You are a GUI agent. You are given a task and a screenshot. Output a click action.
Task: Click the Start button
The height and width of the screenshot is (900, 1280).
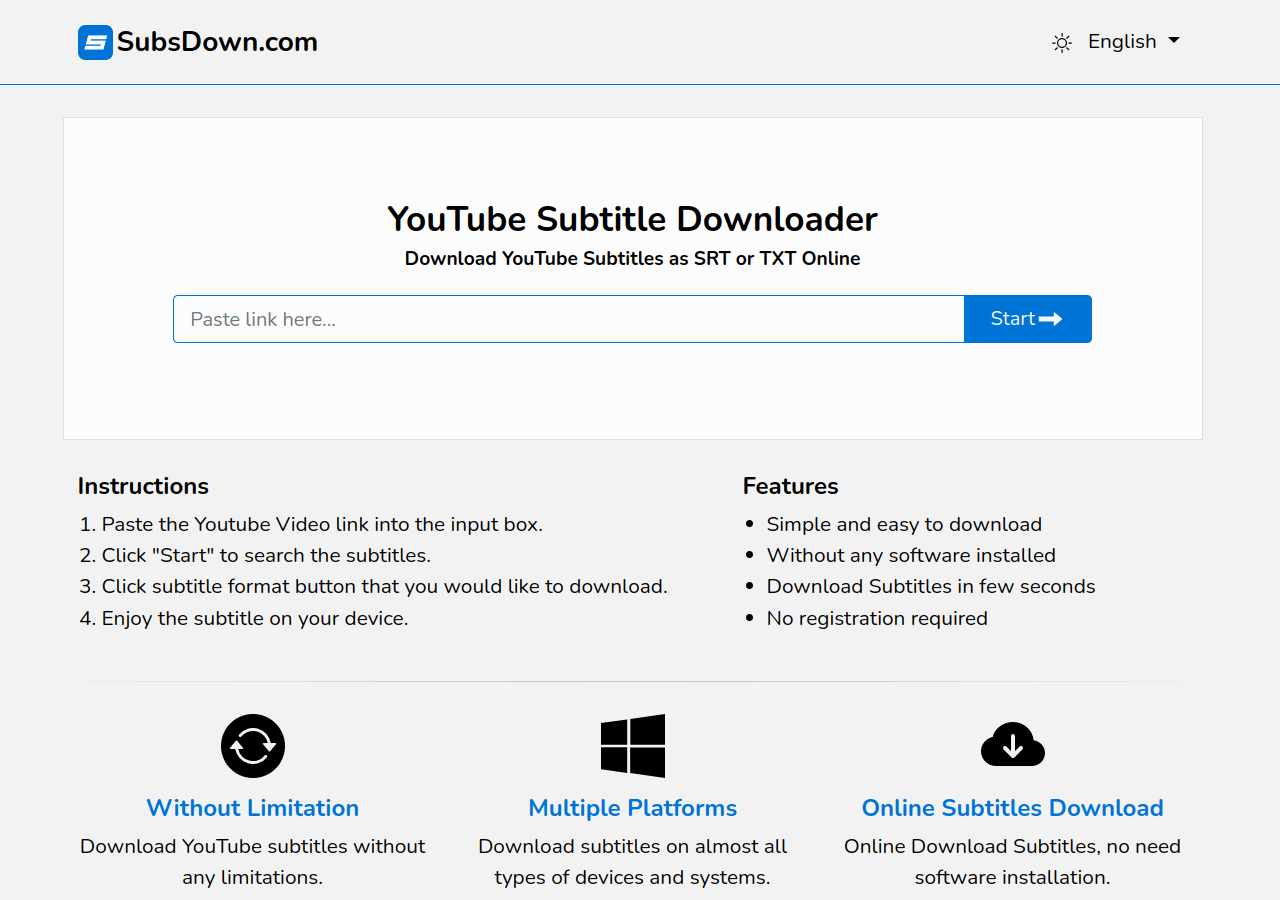coord(1027,319)
